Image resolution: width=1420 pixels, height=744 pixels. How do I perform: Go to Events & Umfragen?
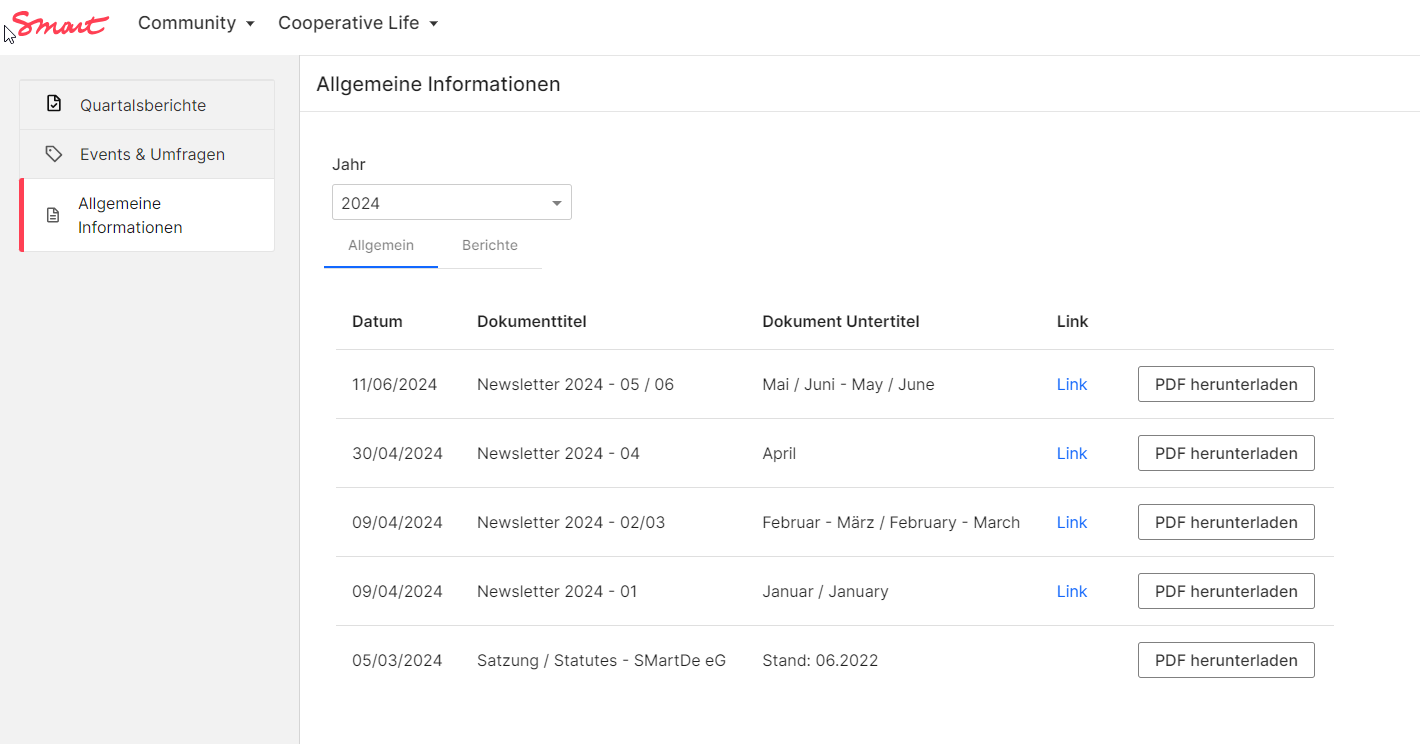tap(147, 154)
